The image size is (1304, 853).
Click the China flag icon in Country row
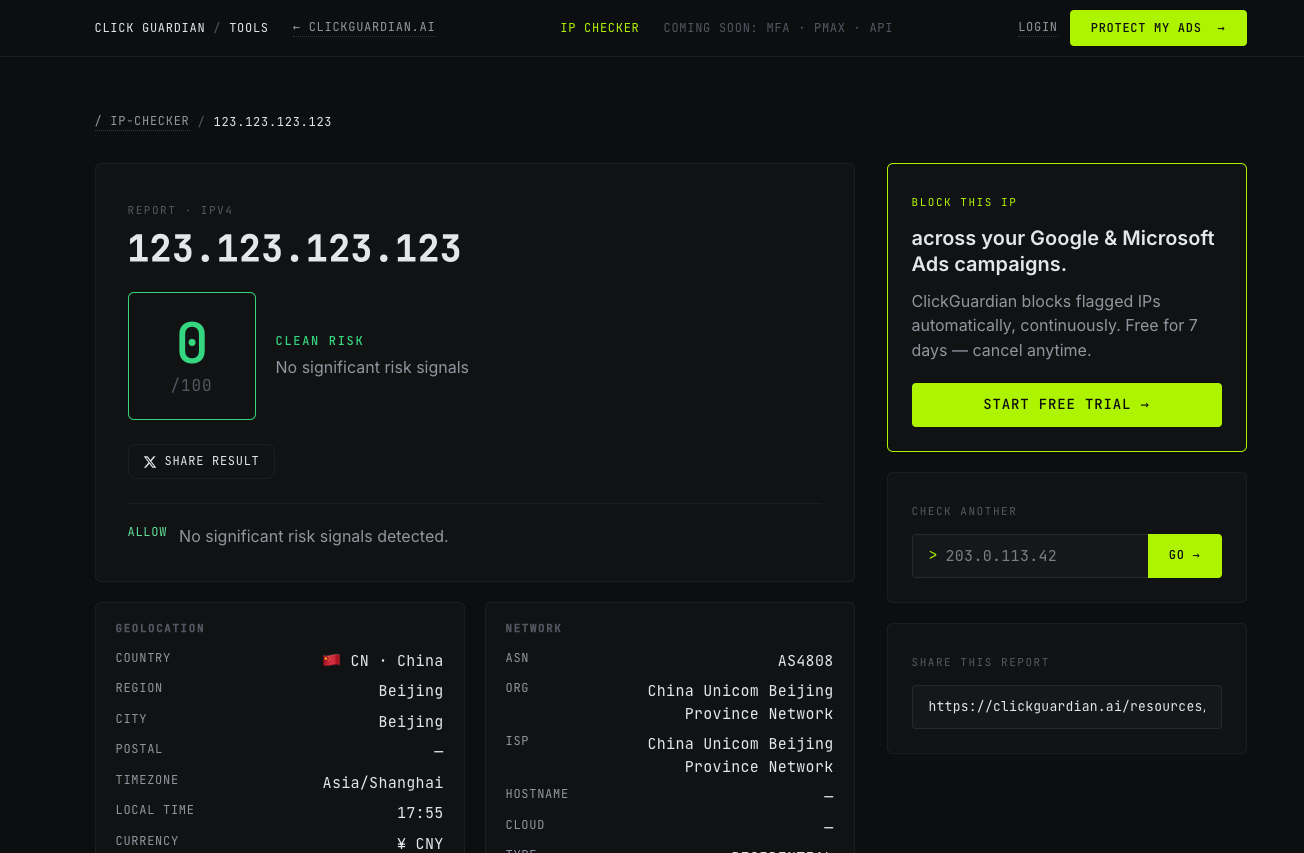pos(332,660)
